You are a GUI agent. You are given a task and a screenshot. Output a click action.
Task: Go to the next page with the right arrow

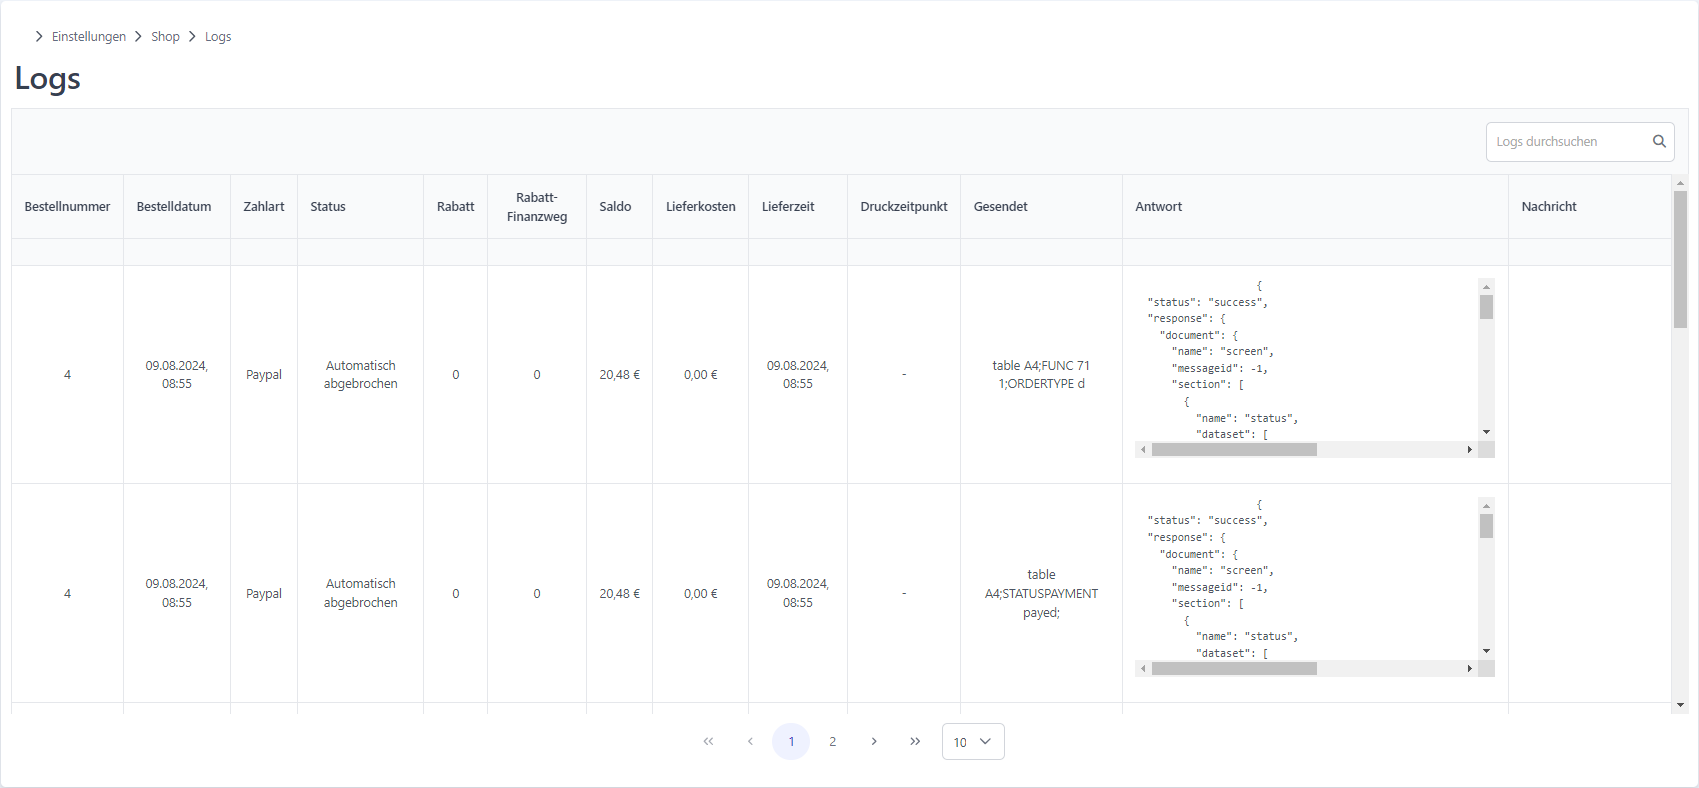coord(874,741)
